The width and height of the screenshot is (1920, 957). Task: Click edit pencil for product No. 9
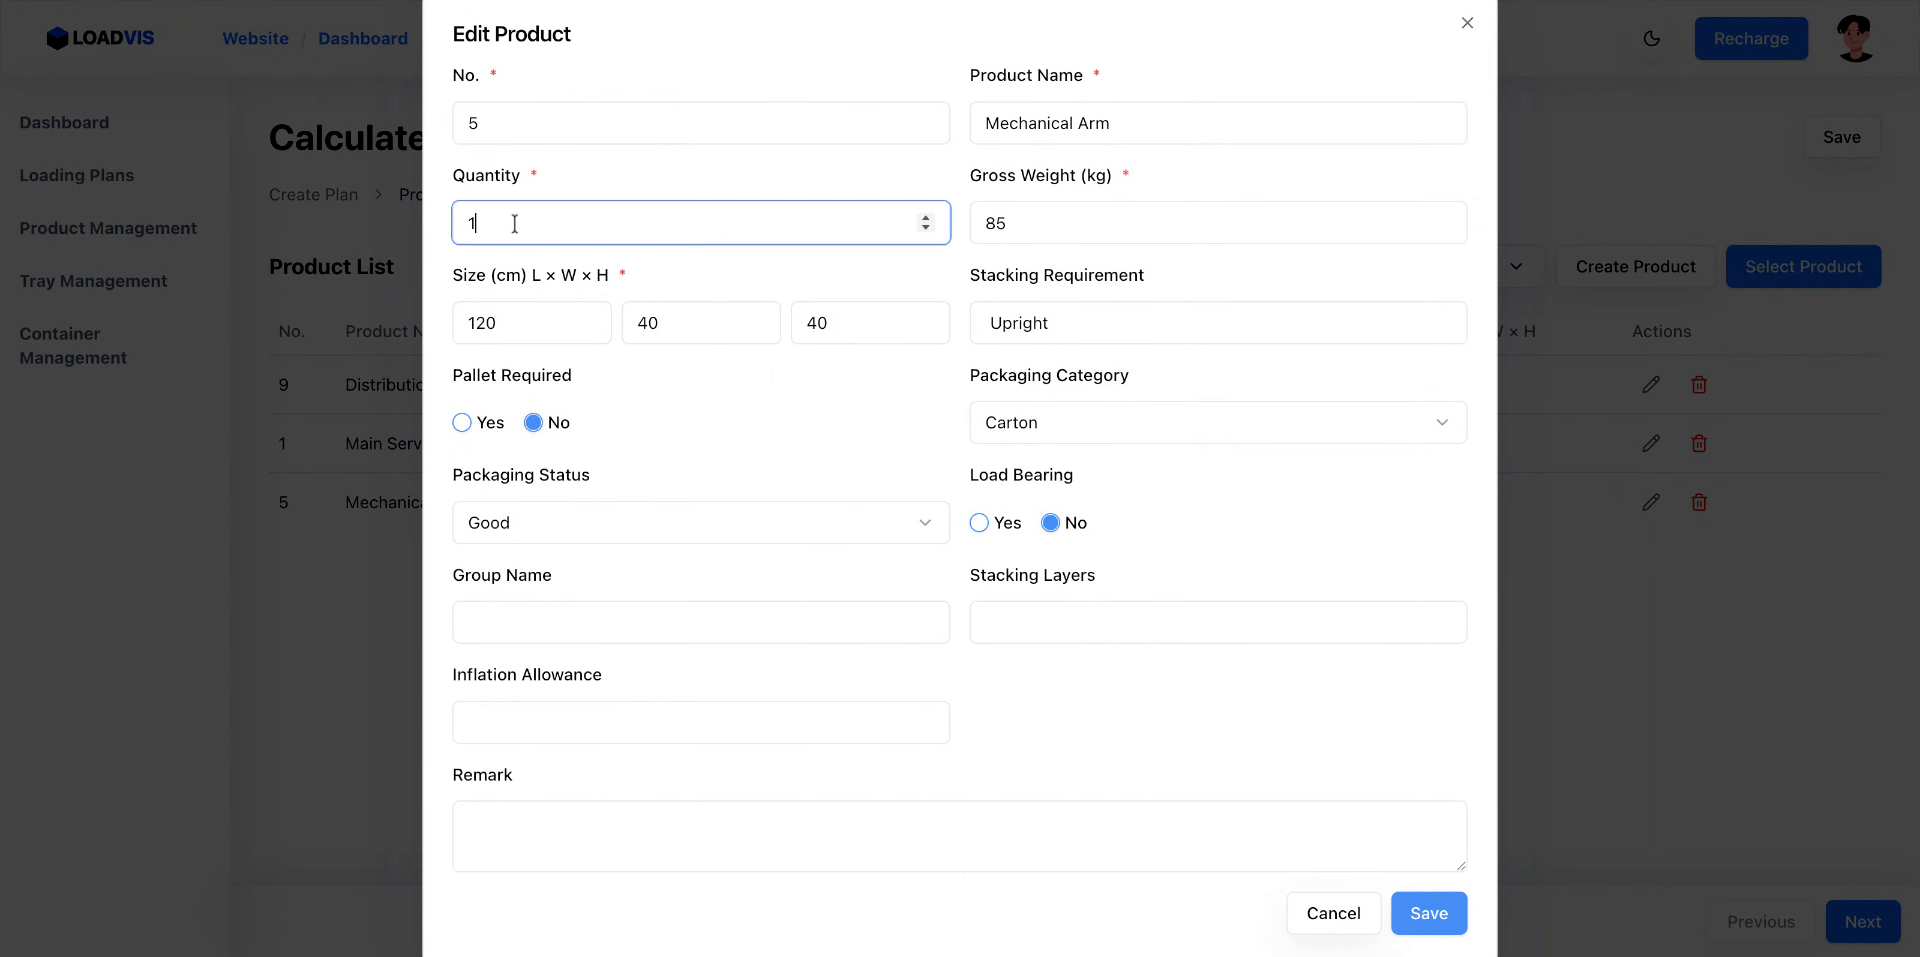(1651, 385)
